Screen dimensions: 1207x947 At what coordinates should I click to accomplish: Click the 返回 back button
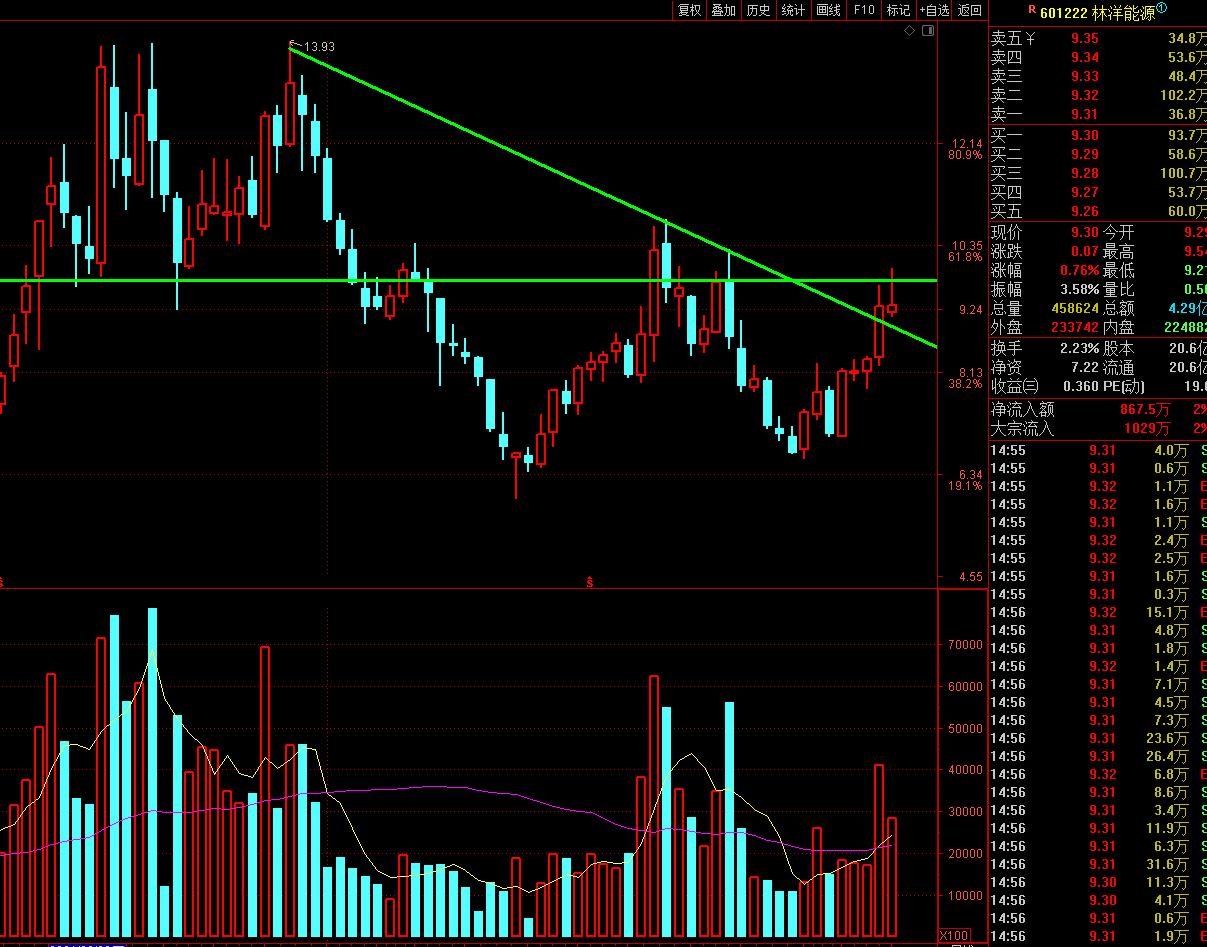click(x=969, y=10)
